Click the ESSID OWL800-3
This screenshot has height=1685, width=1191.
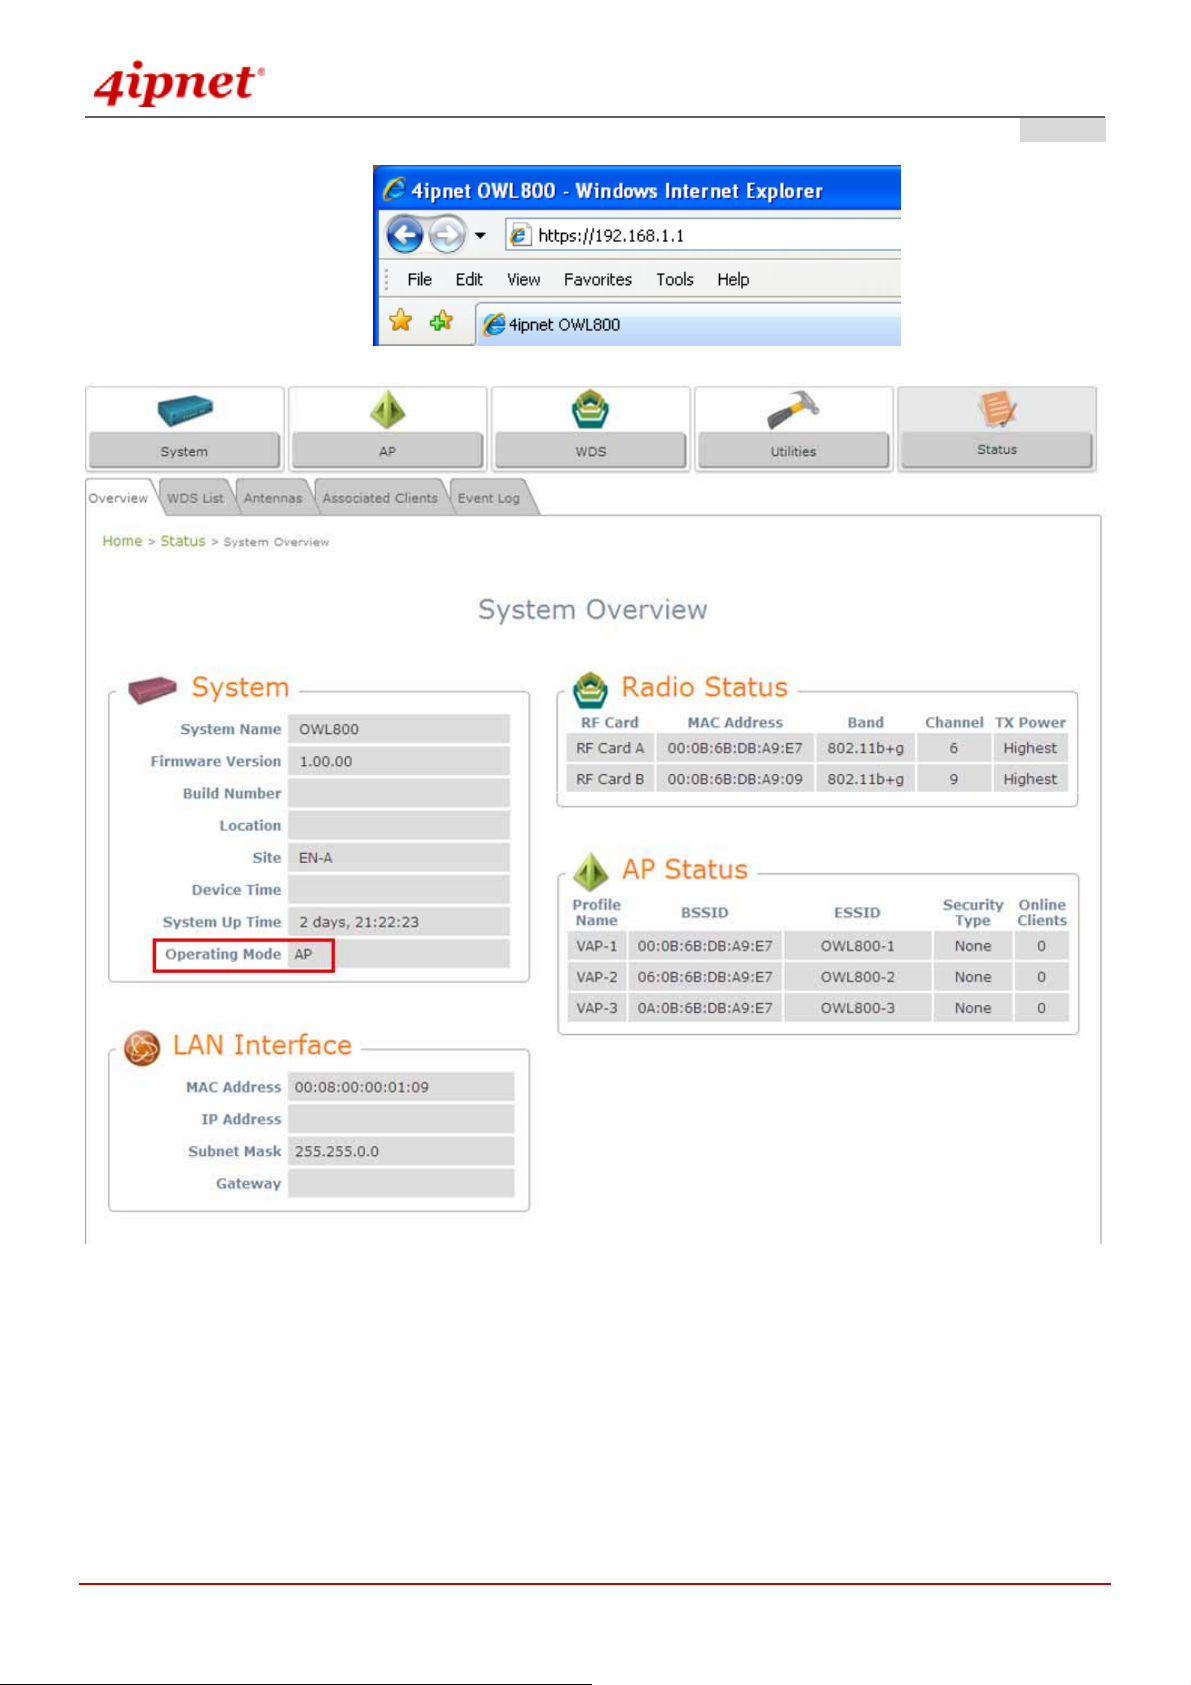pos(858,1008)
